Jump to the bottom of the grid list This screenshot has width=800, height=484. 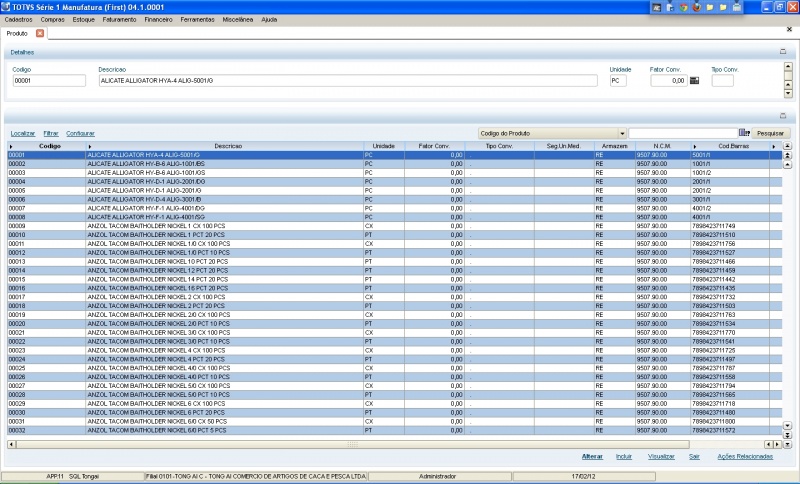[x=787, y=442]
